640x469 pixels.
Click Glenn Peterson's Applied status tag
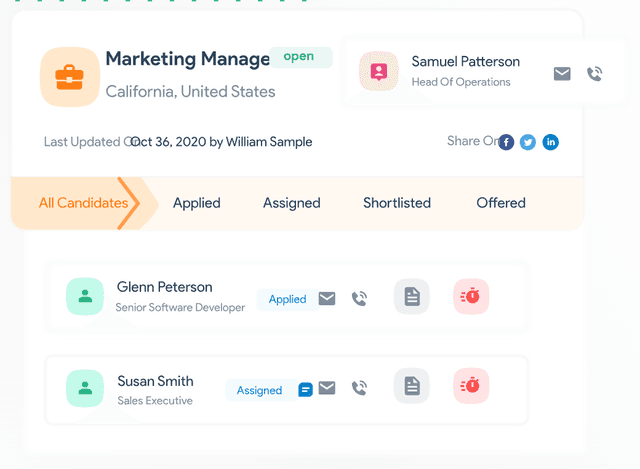point(287,299)
